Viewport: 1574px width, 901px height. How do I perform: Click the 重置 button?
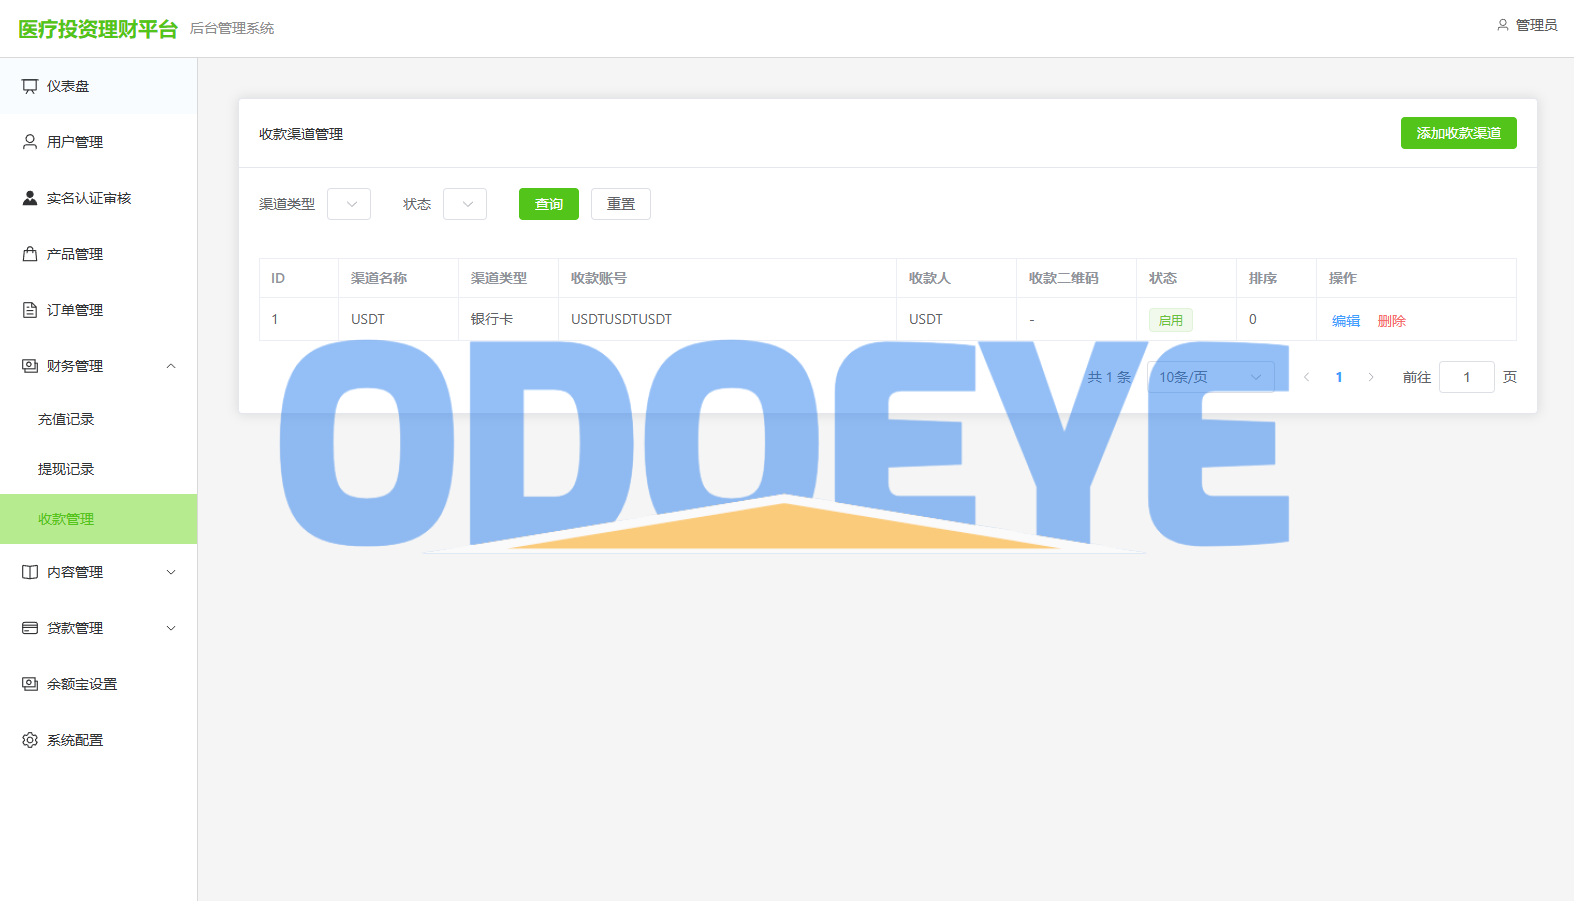[x=621, y=204]
